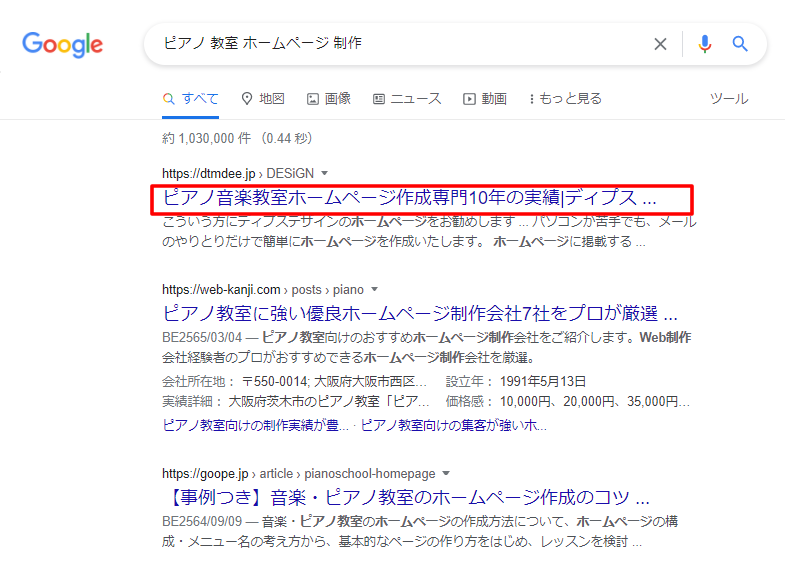Click the blue magnifier search button

coord(740,44)
